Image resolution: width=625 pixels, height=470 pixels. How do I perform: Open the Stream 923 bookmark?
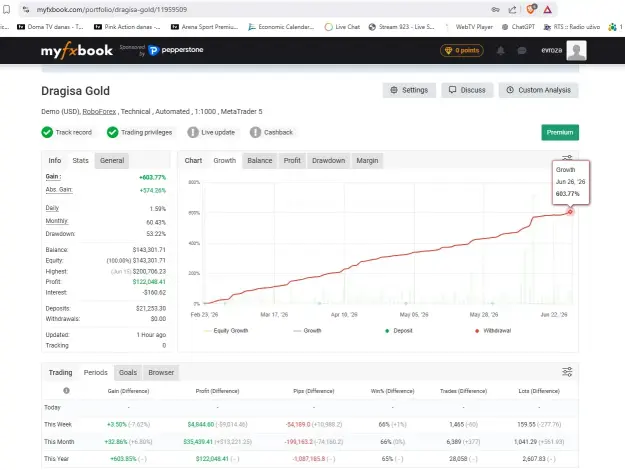(402, 27)
